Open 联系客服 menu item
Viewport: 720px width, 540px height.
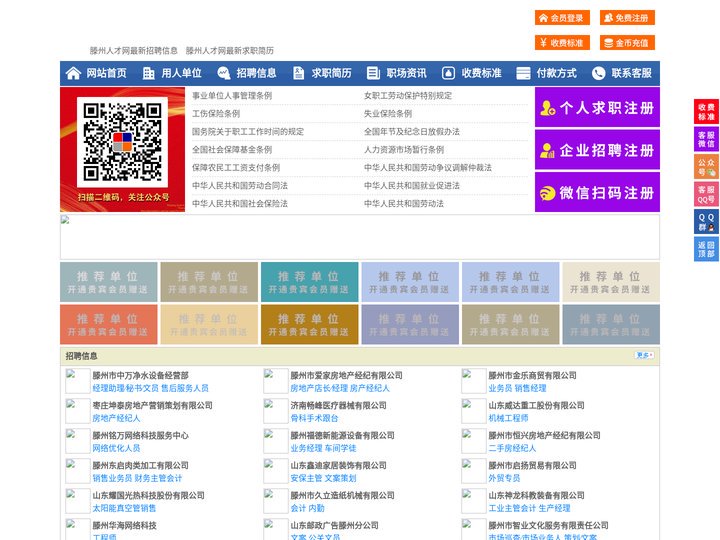tap(631, 73)
